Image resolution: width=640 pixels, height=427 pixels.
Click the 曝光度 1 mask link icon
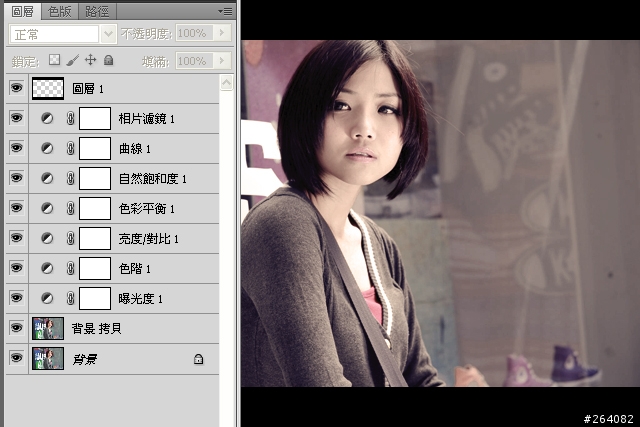click(70, 298)
